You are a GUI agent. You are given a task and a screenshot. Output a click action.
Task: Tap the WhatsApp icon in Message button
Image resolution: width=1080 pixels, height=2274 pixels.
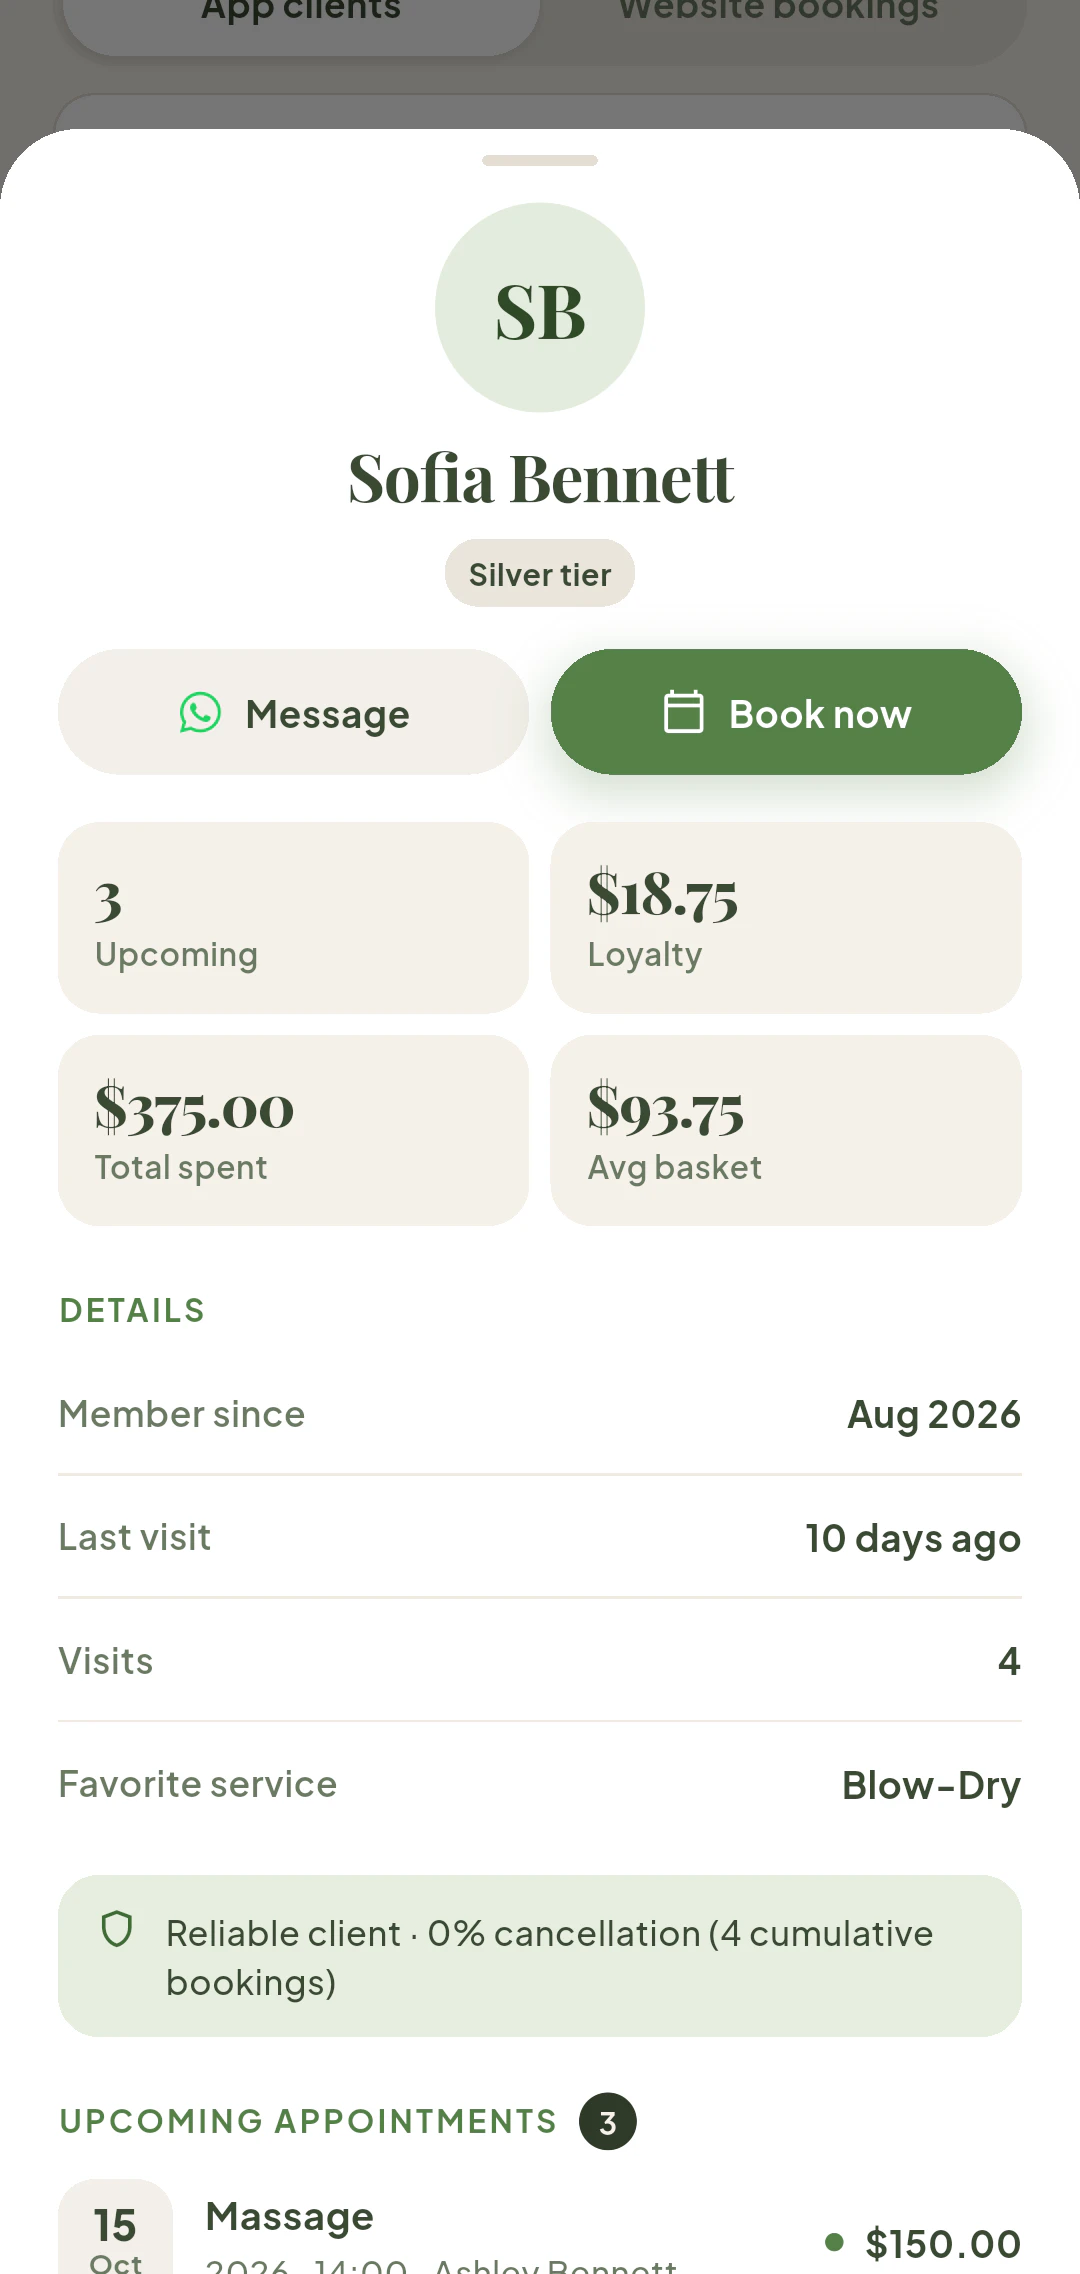pos(200,713)
